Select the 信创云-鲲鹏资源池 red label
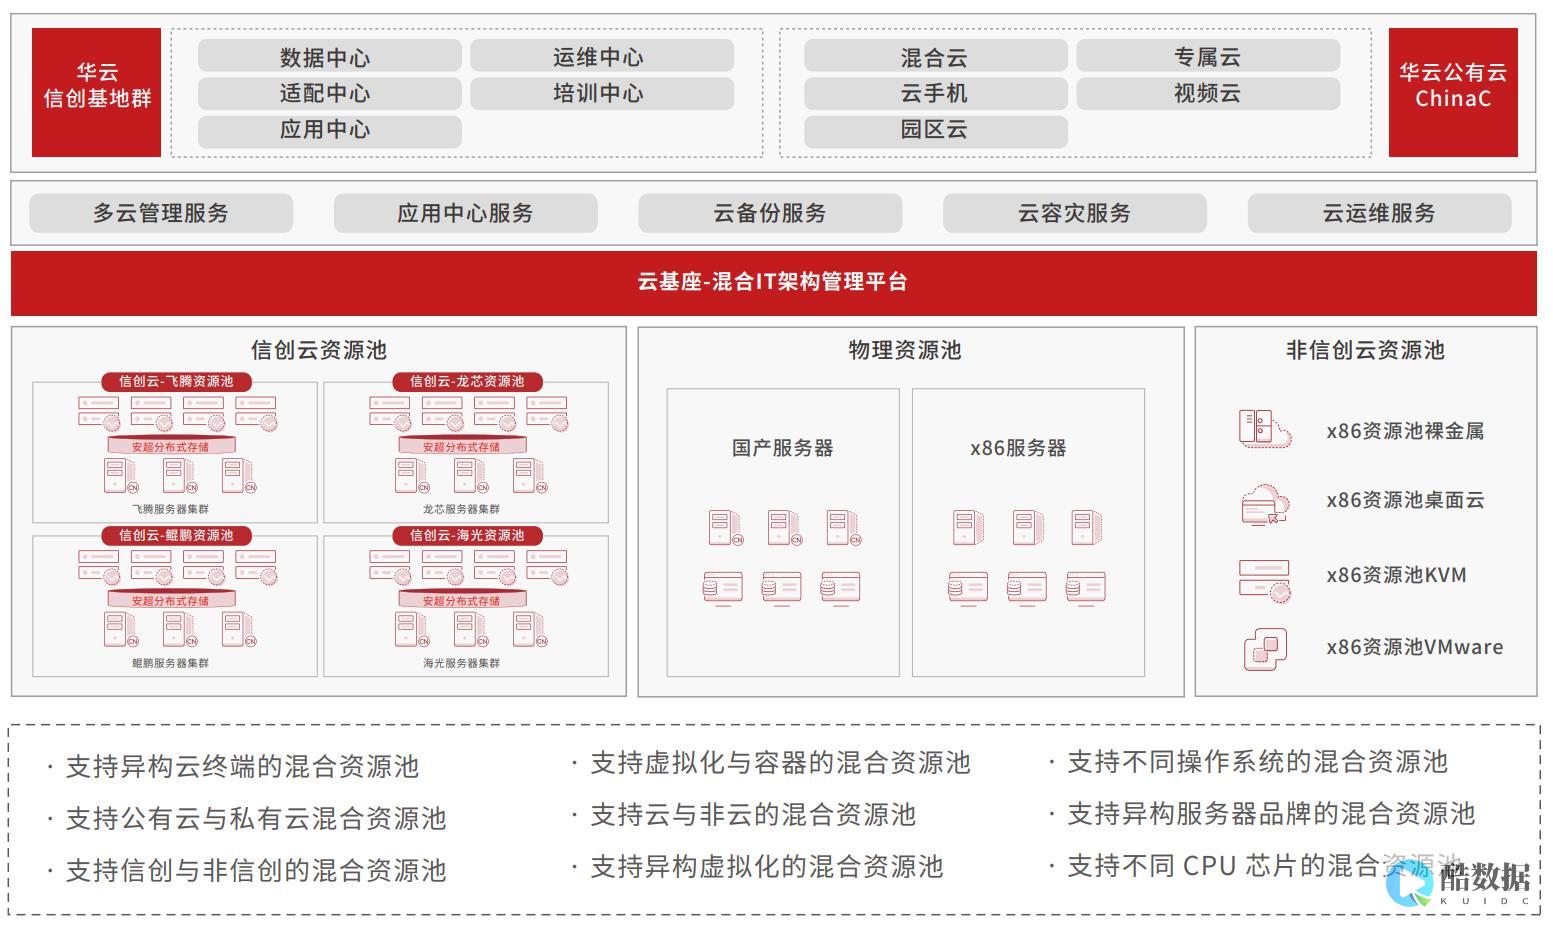This screenshot has height=929, width=1553. (176, 535)
